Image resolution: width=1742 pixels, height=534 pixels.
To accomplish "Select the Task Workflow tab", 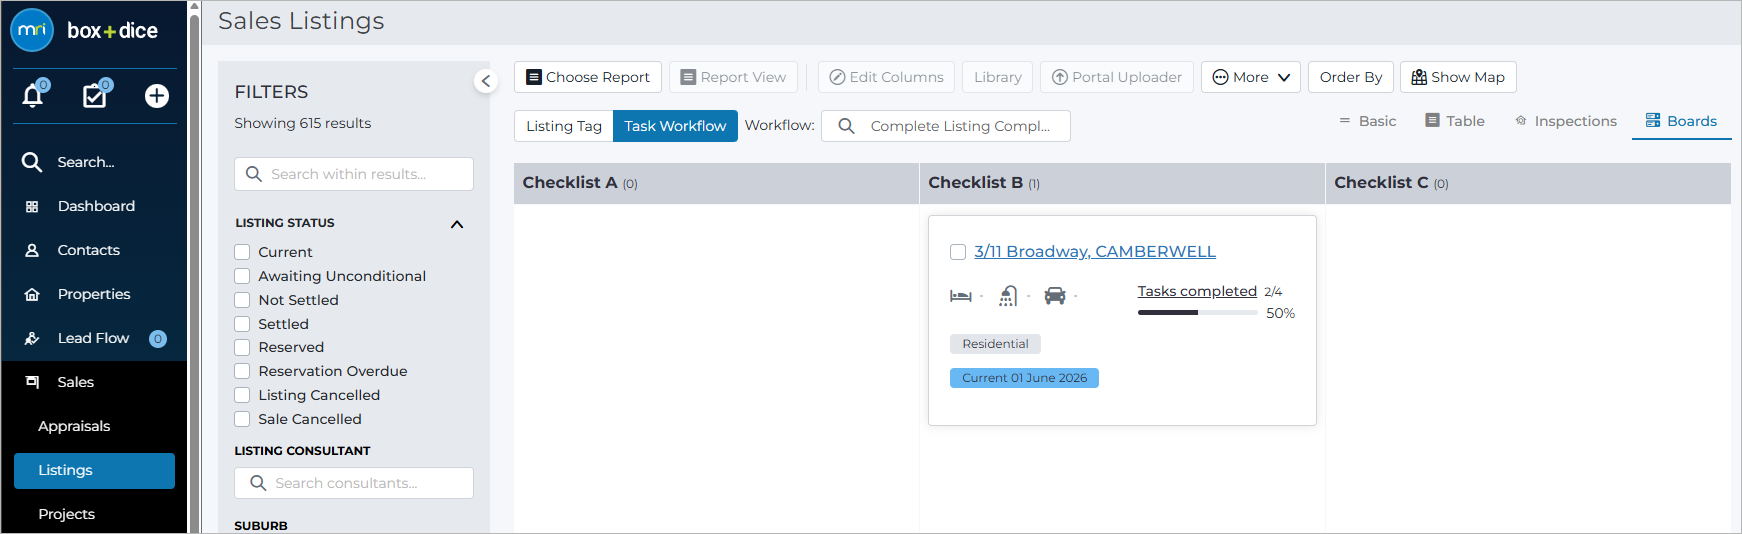I will click(x=675, y=126).
